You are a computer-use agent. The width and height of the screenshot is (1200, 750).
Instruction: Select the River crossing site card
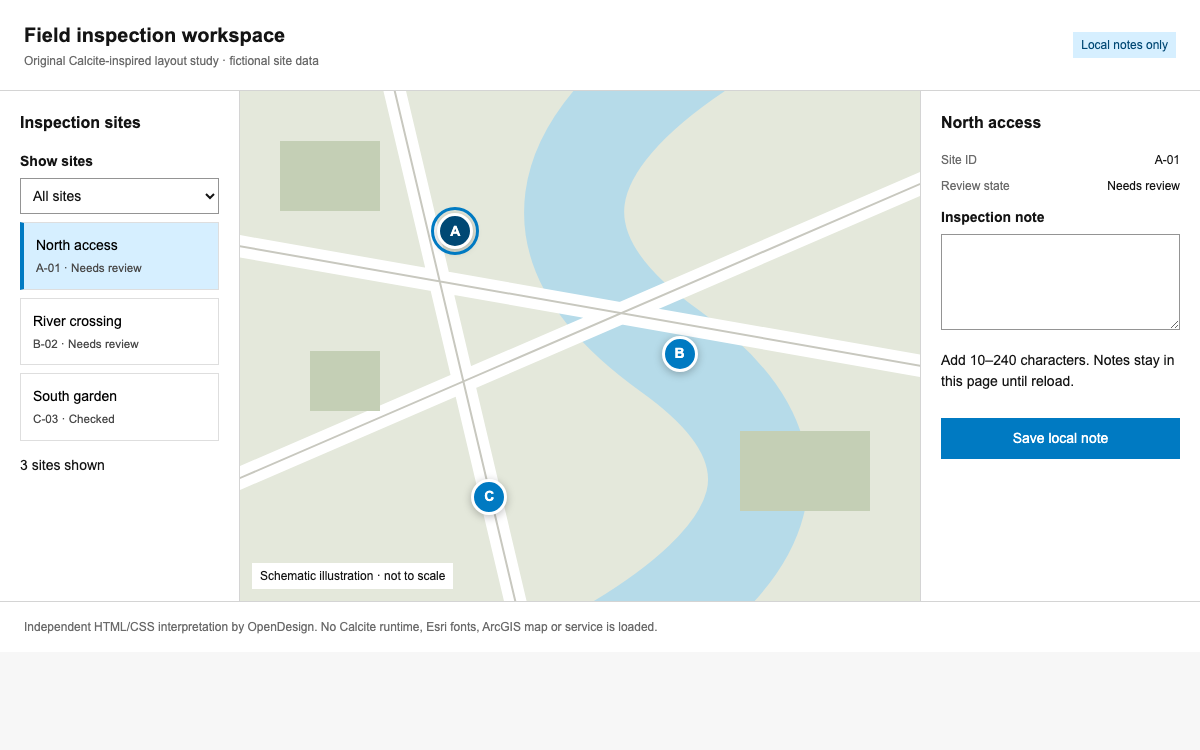click(x=119, y=331)
